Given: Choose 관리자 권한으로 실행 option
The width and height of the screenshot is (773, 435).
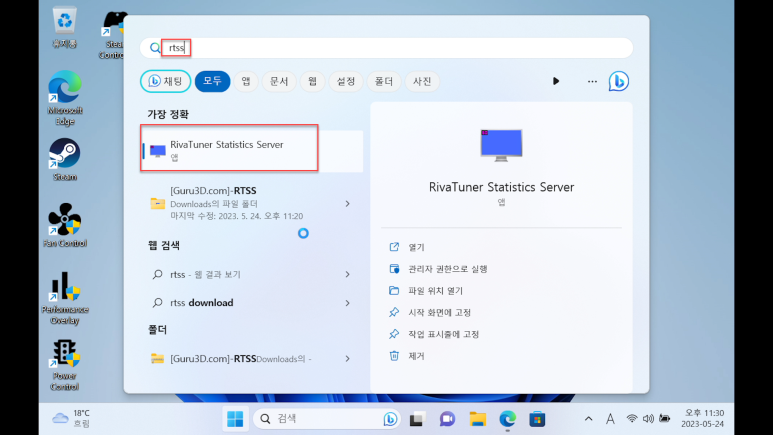Looking at the screenshot, I should coord(438,269).
